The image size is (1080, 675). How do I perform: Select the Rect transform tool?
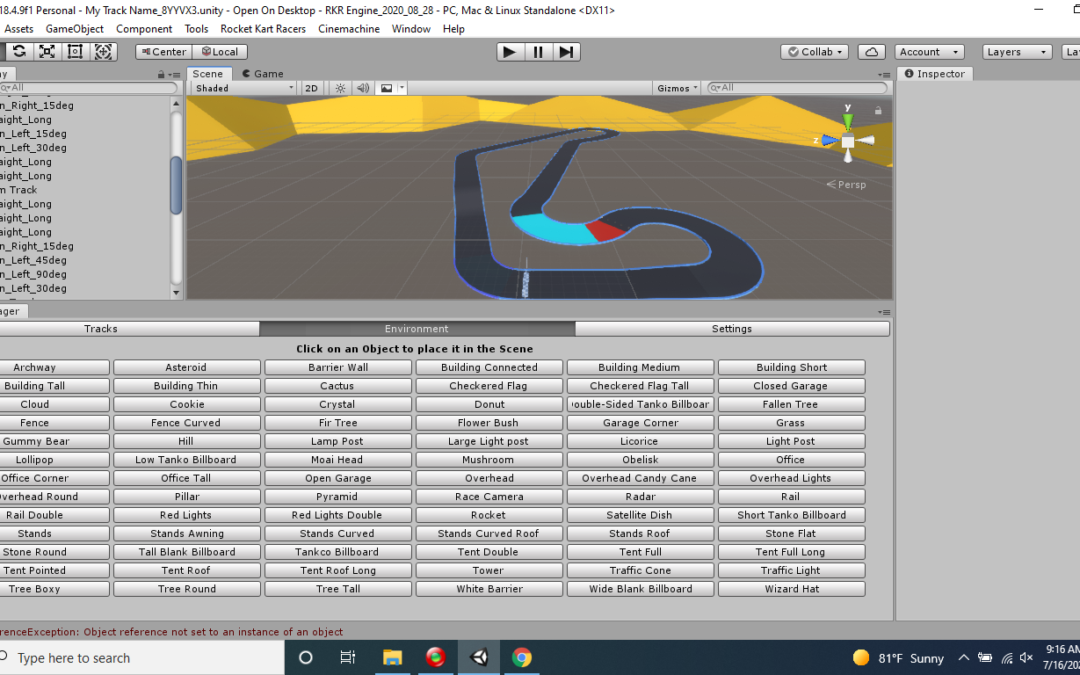[x=75, y=52]
